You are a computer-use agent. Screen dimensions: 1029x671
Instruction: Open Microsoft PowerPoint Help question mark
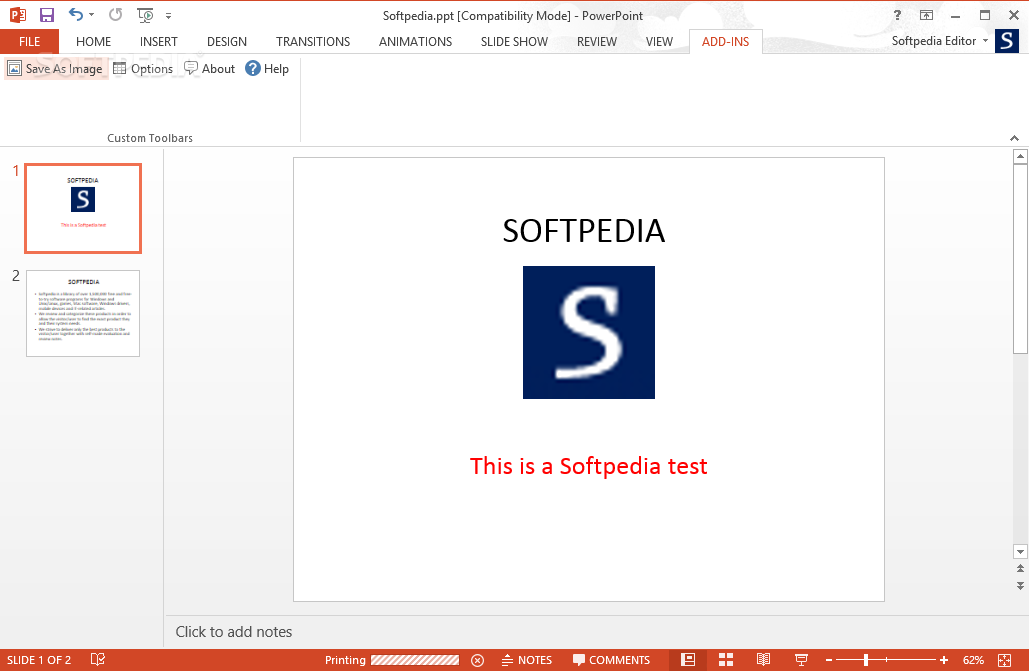897,15
